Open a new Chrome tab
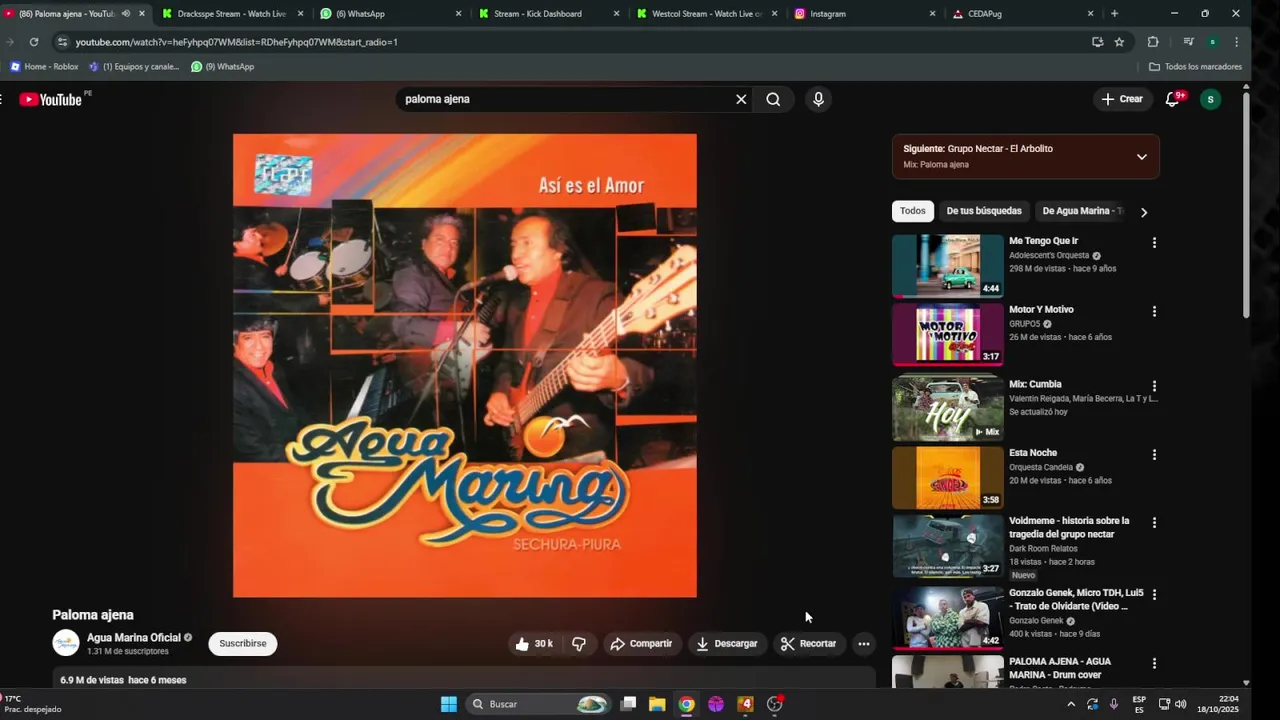Screen dimensions: 1280x720 pyautogui.click(x=1114, y=14)
